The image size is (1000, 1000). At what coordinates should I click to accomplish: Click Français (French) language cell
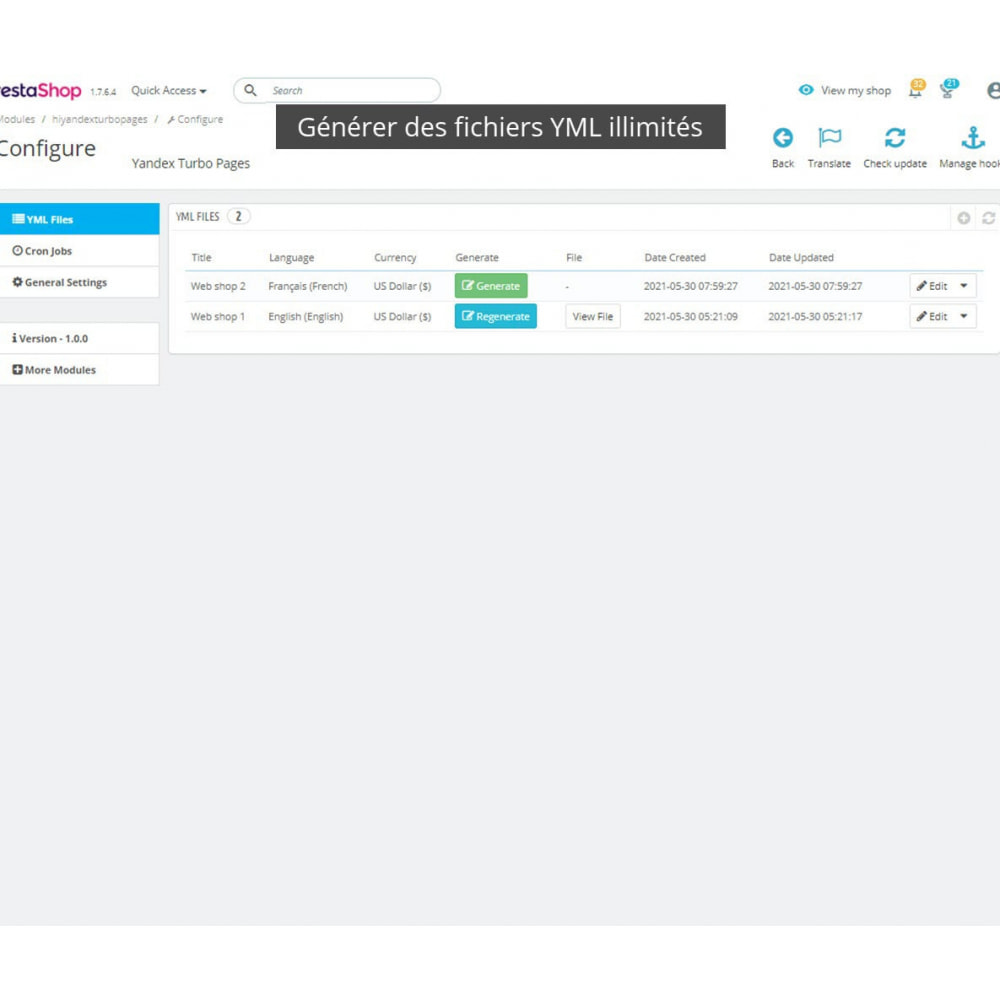click(x=308, y=286)
